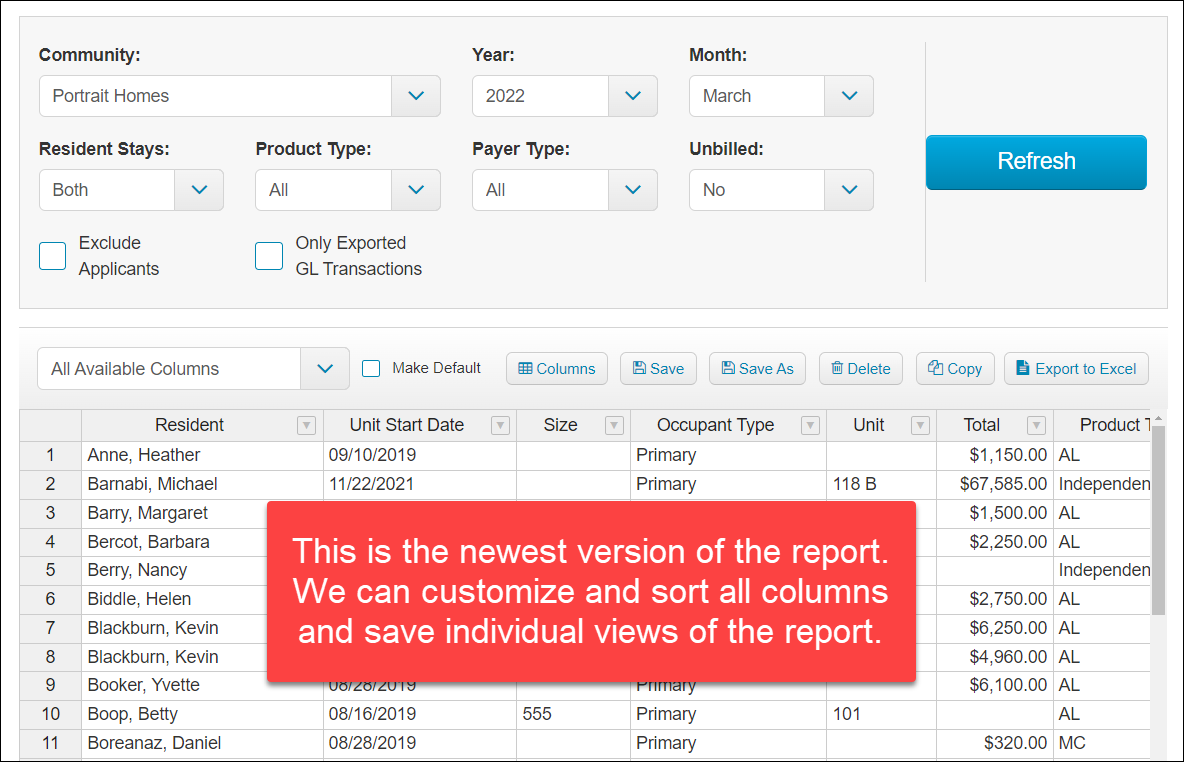1184x762 pixels.
Task: Open the filter on Unit Start Date
Action: (500, 425)
